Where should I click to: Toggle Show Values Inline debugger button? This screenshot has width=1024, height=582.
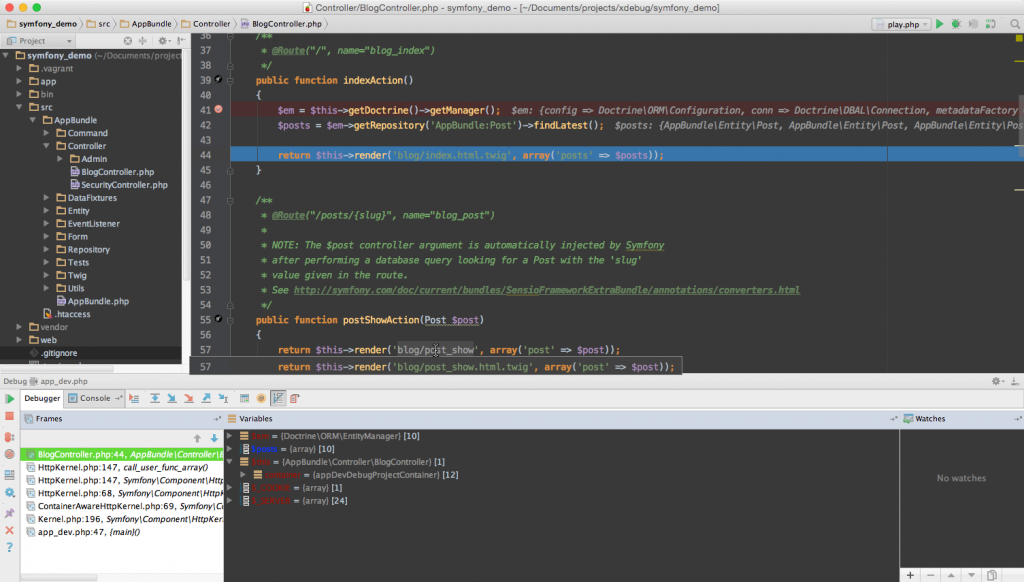pos(278,398)
